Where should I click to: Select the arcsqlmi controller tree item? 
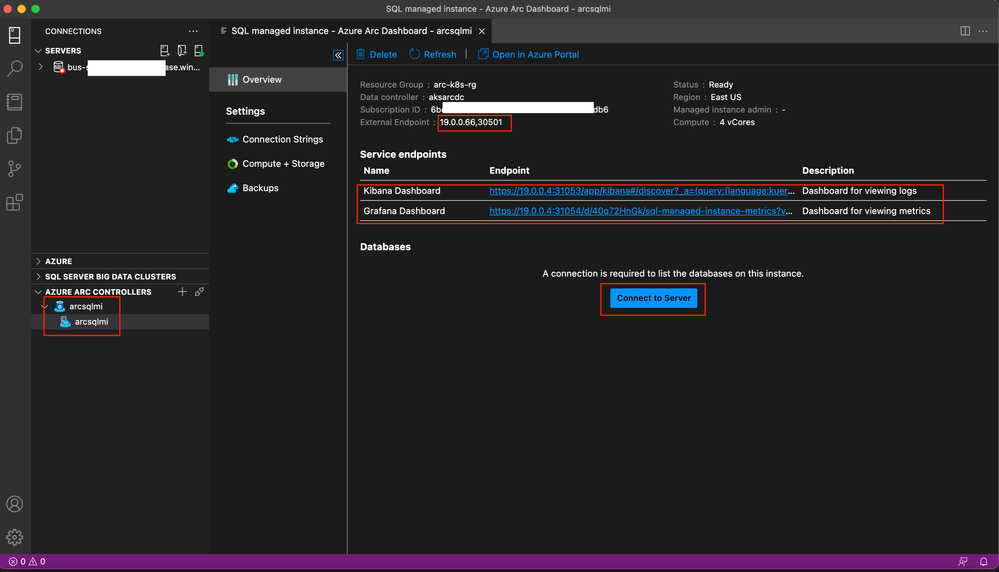pyautogui.click(x=85, y=306)
